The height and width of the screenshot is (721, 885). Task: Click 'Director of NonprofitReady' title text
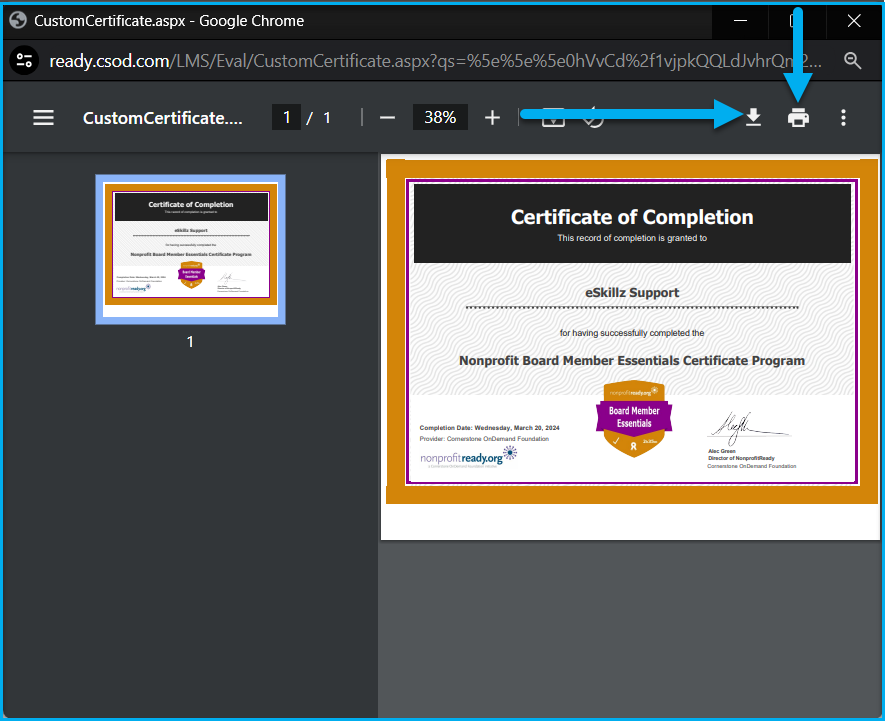(x=742, y=458)
